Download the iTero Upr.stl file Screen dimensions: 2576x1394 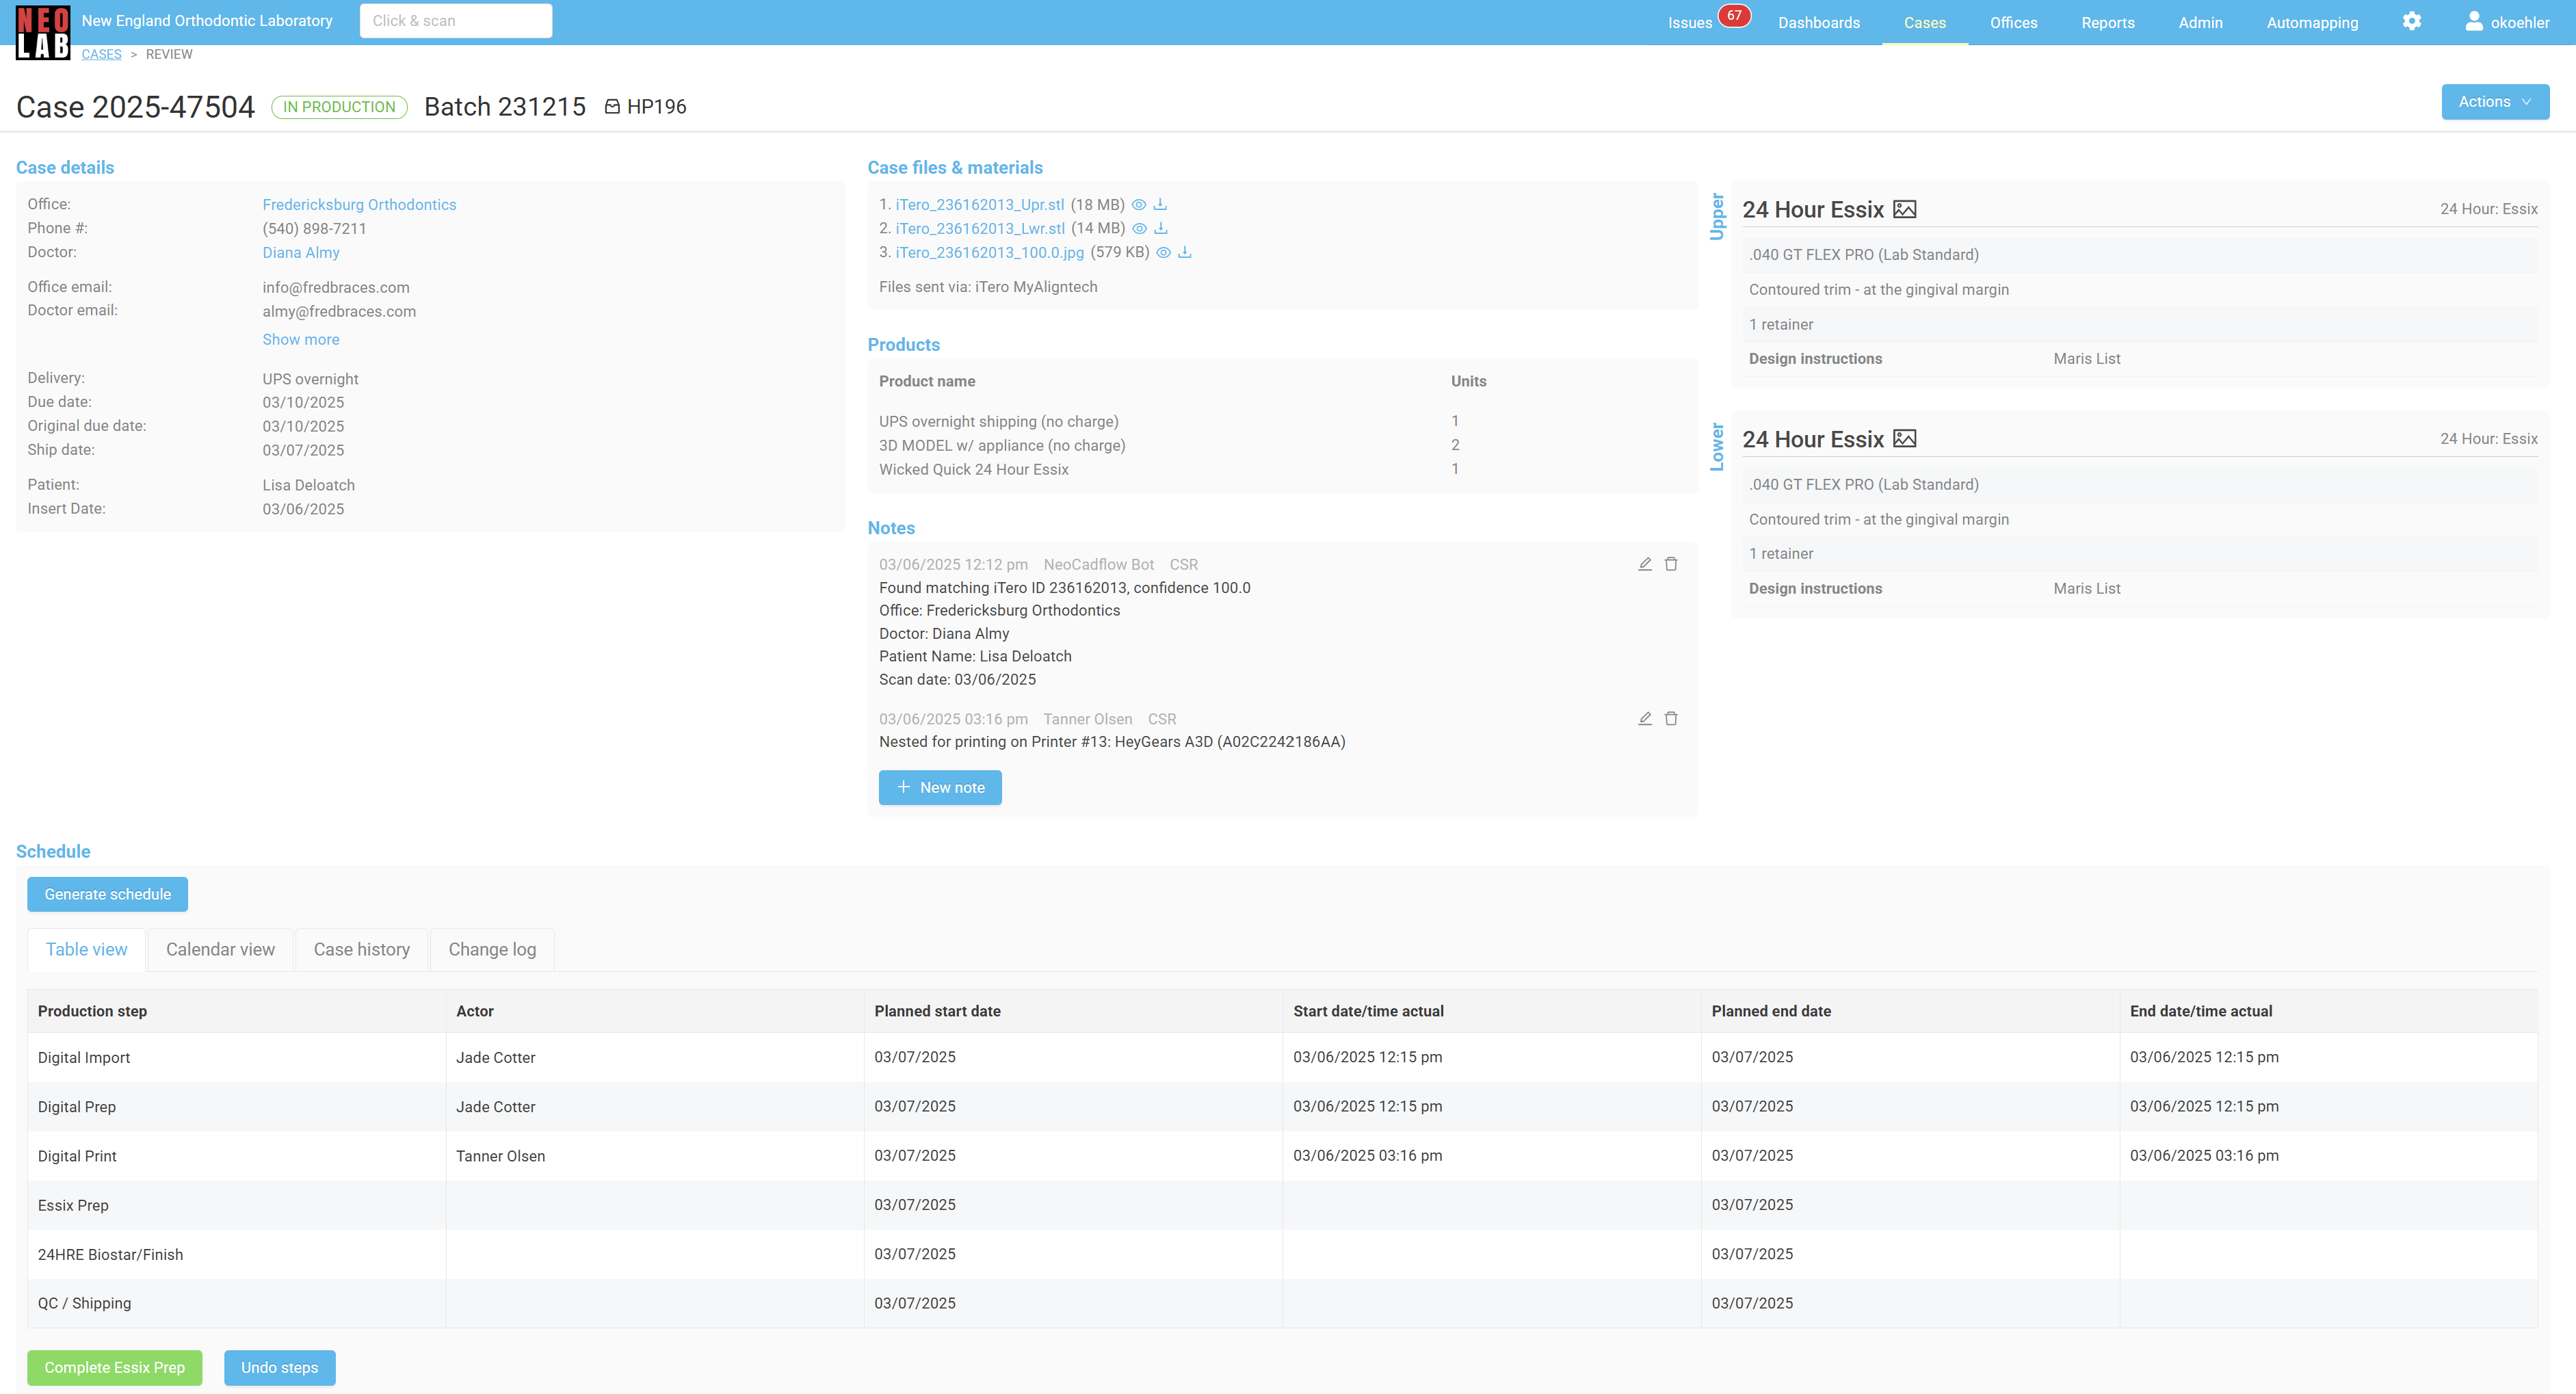[x=1160, y=204]
